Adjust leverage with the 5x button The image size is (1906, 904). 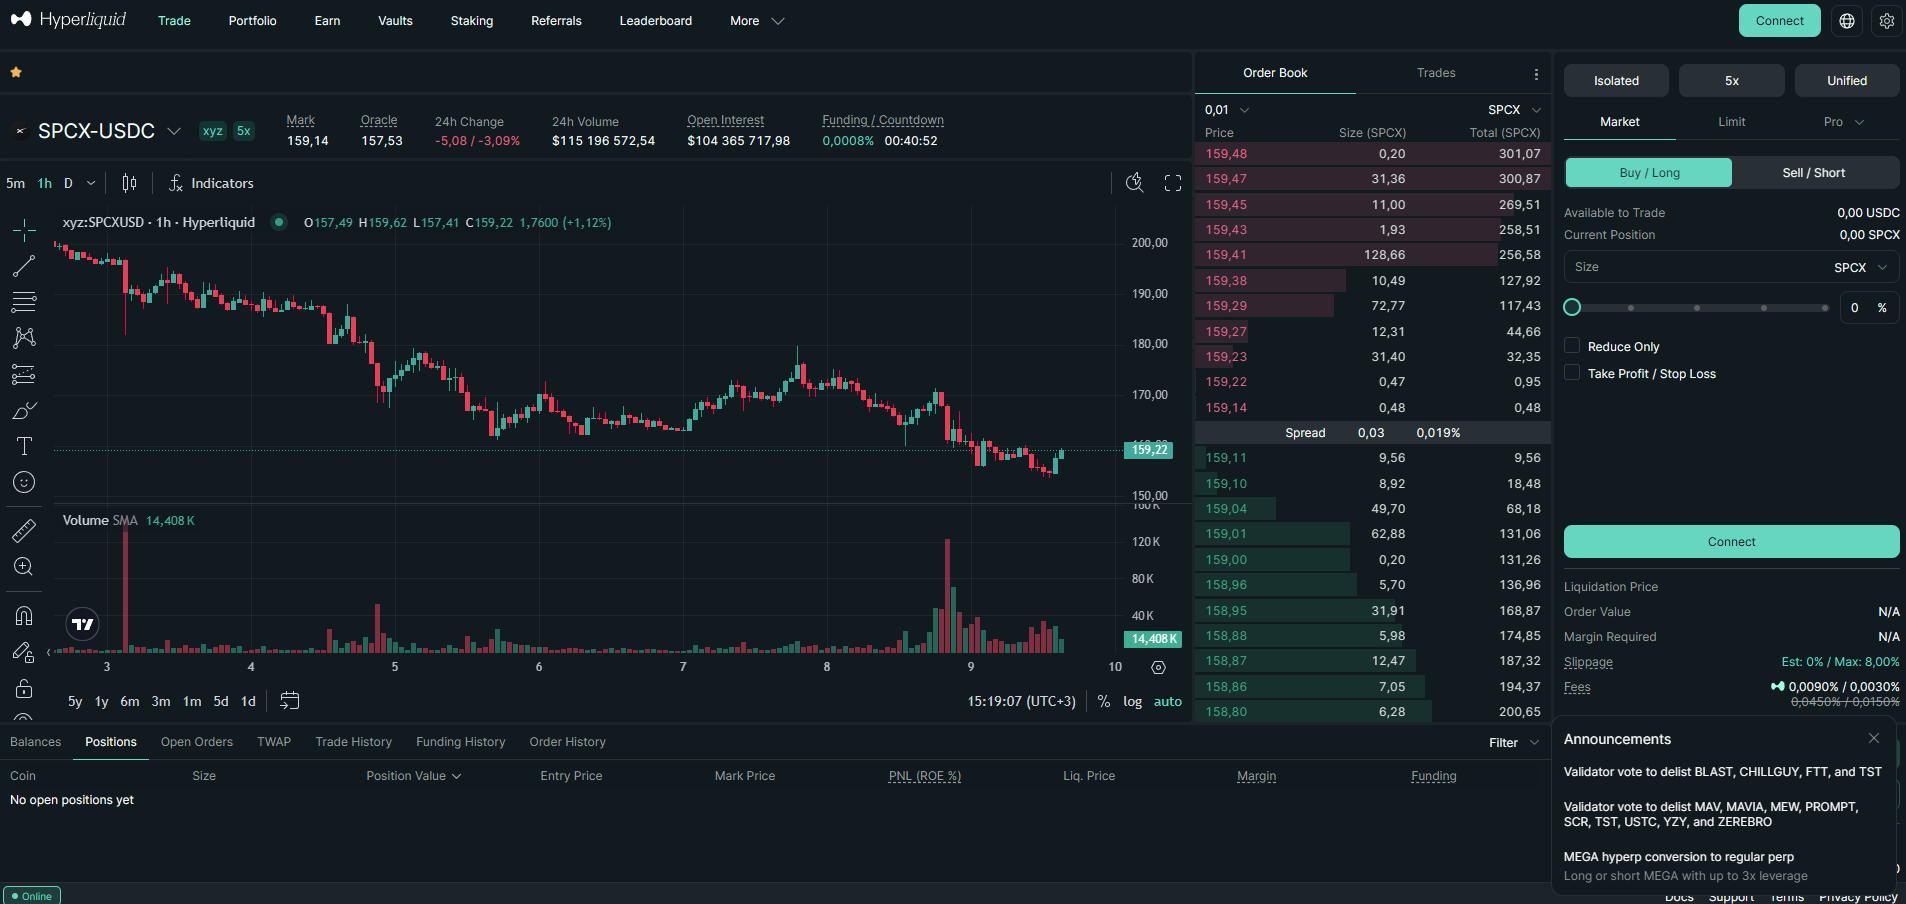(x=1731, y=80)
